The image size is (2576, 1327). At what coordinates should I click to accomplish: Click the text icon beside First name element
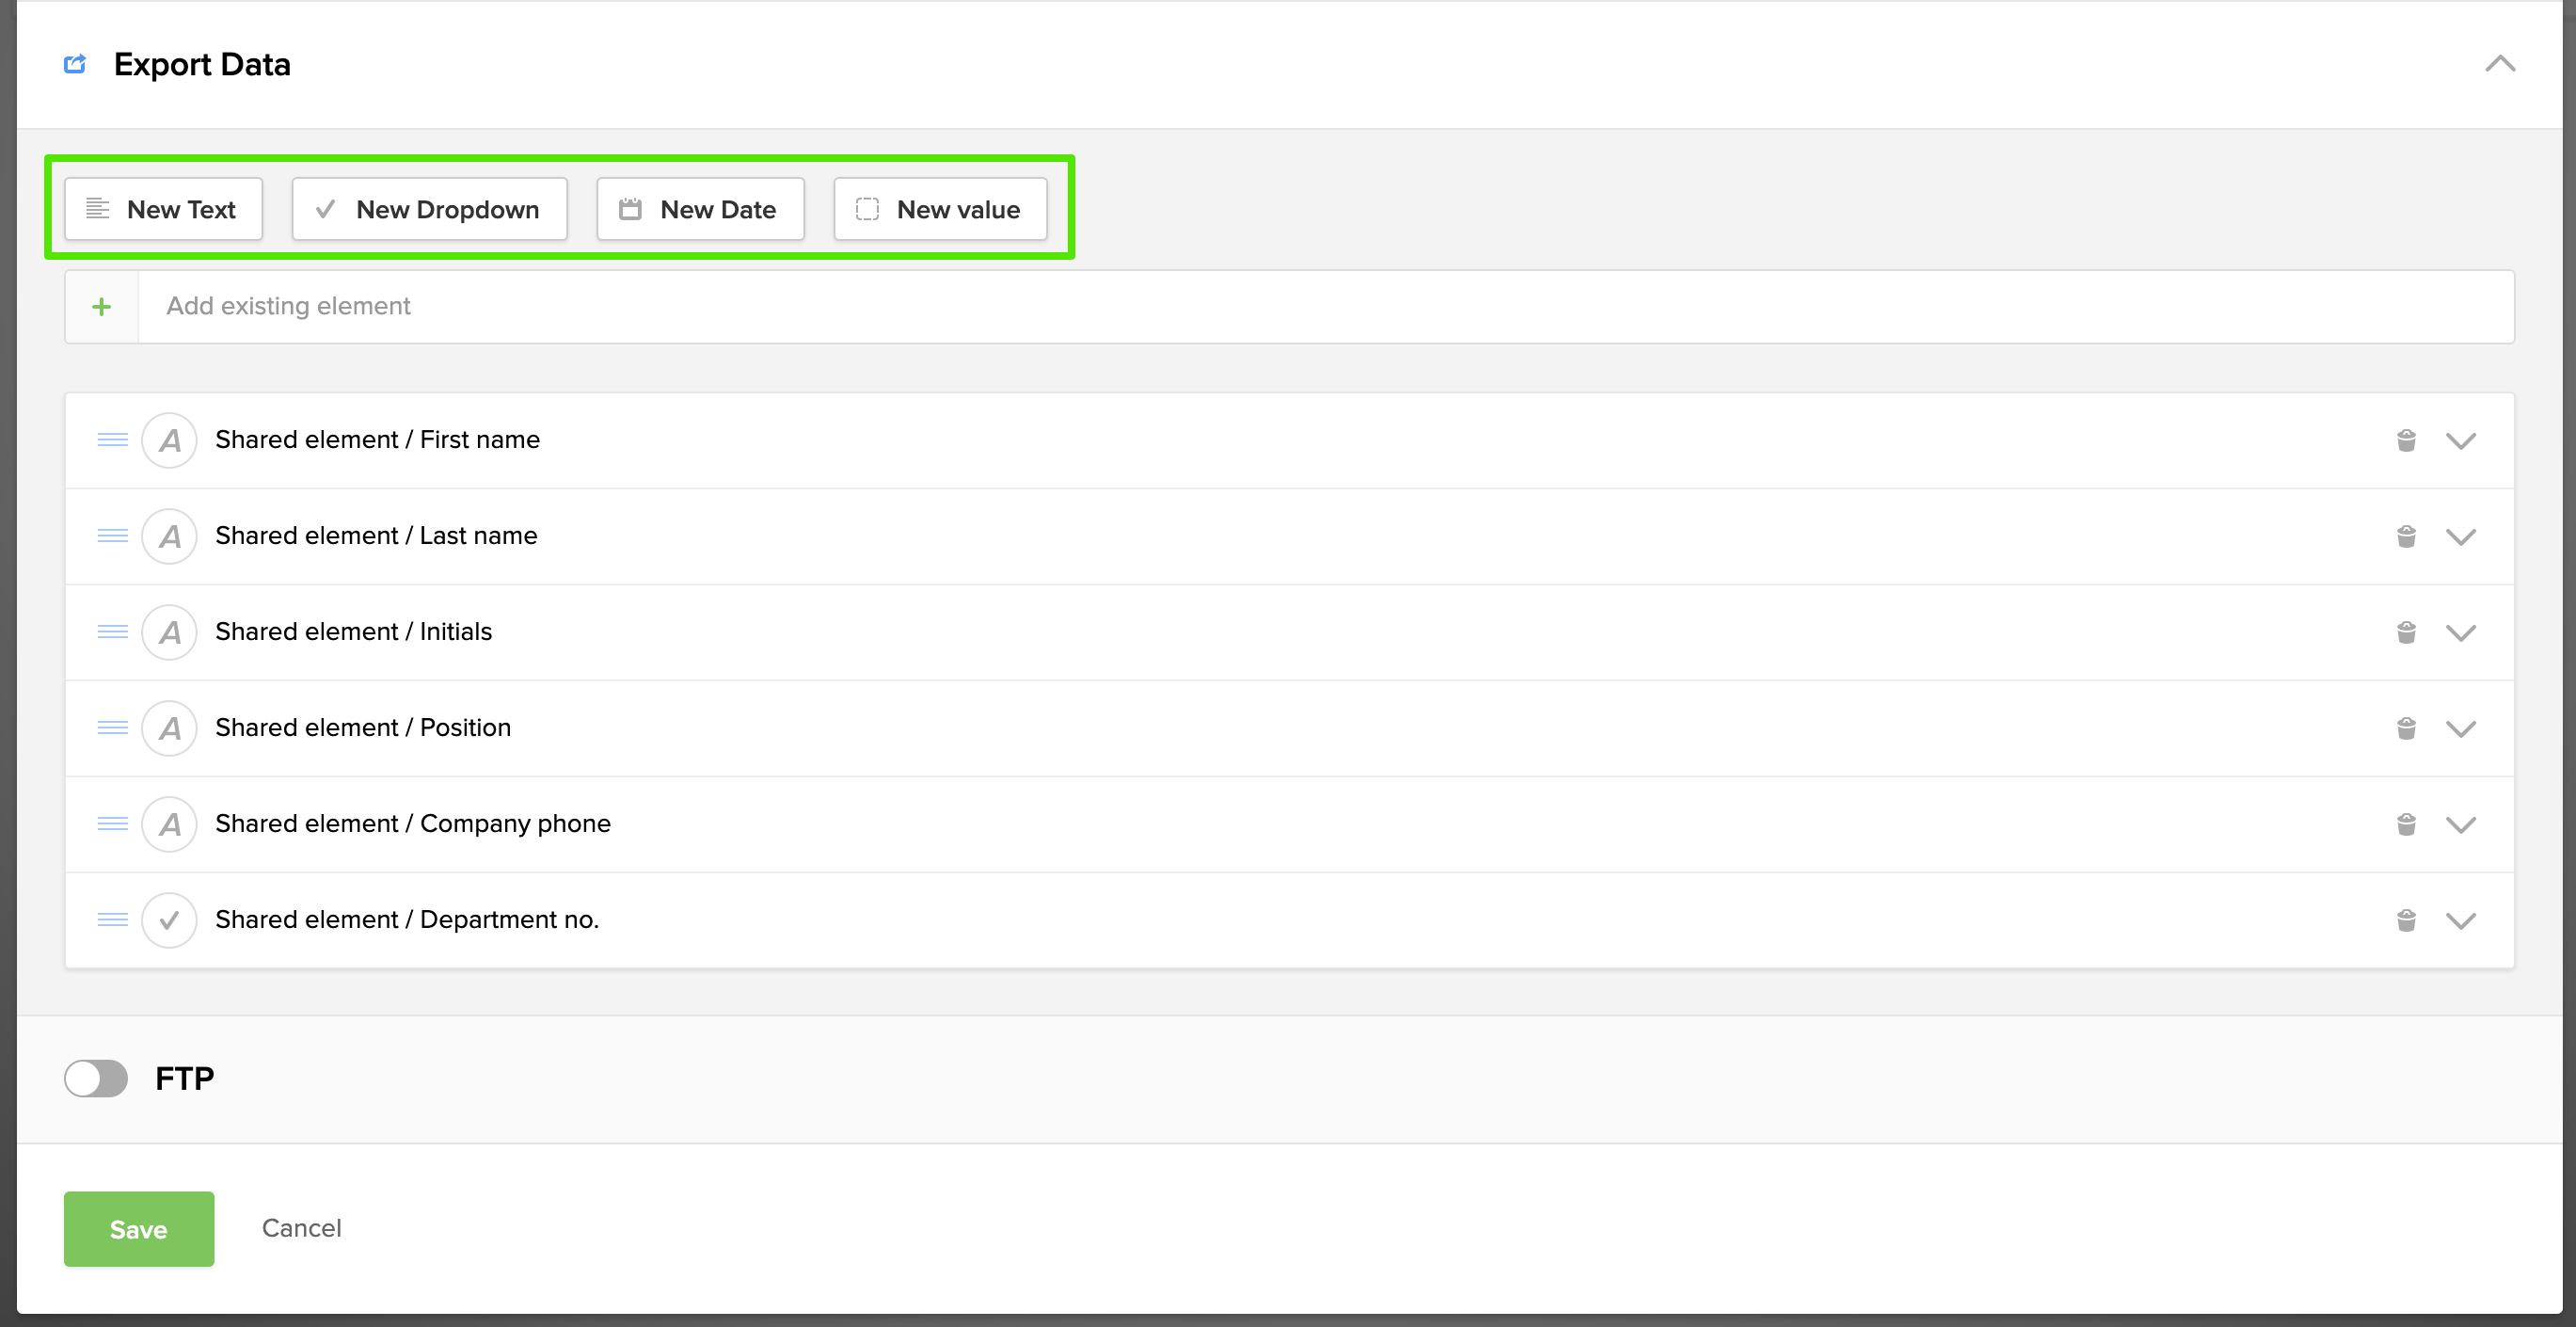coord(169,440)
